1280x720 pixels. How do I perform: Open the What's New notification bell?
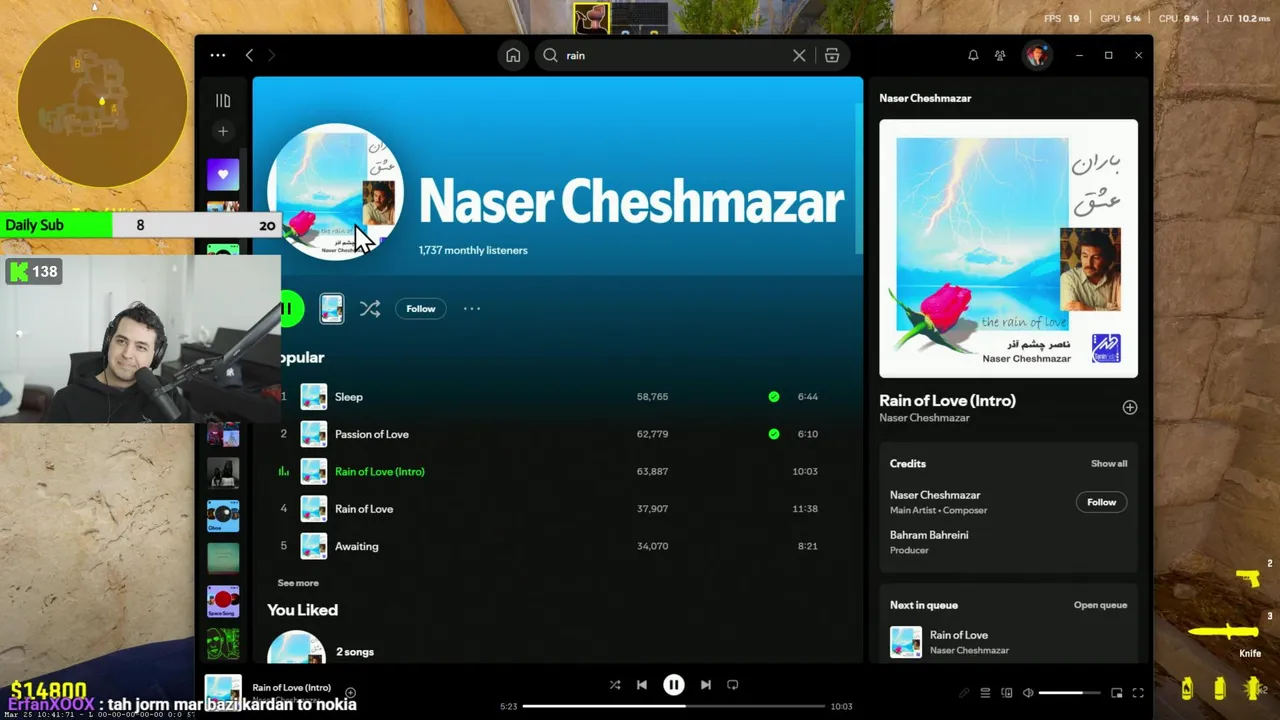point(973,56)
